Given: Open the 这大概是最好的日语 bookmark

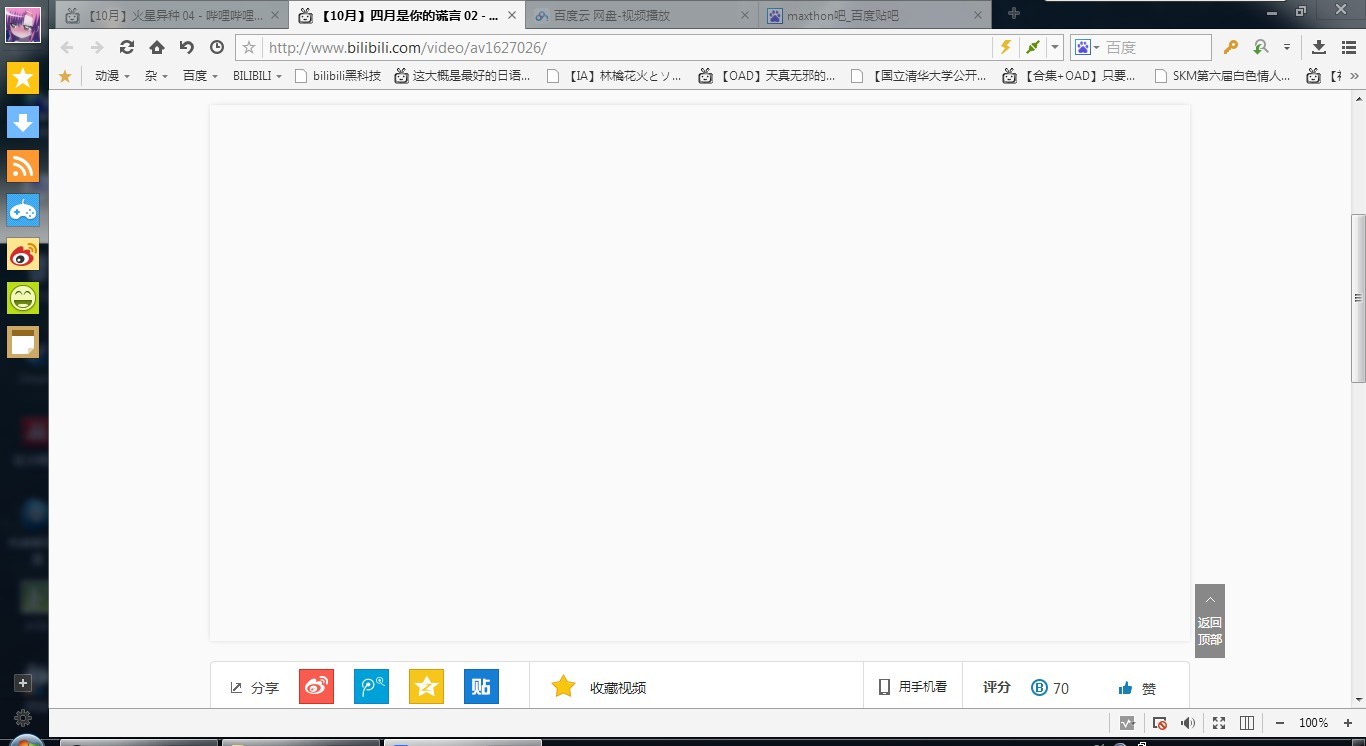Looking at the screenshot, I should point(462,76).
